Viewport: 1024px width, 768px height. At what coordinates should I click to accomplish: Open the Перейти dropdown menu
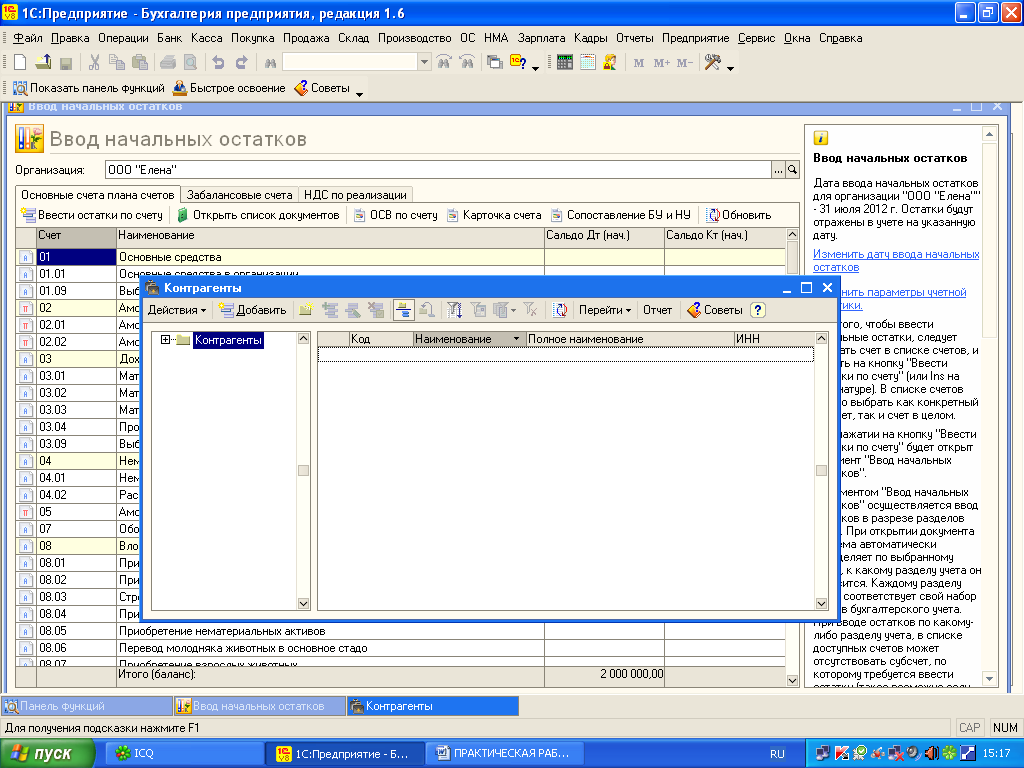pyautogui.click(x=605, y=310)
